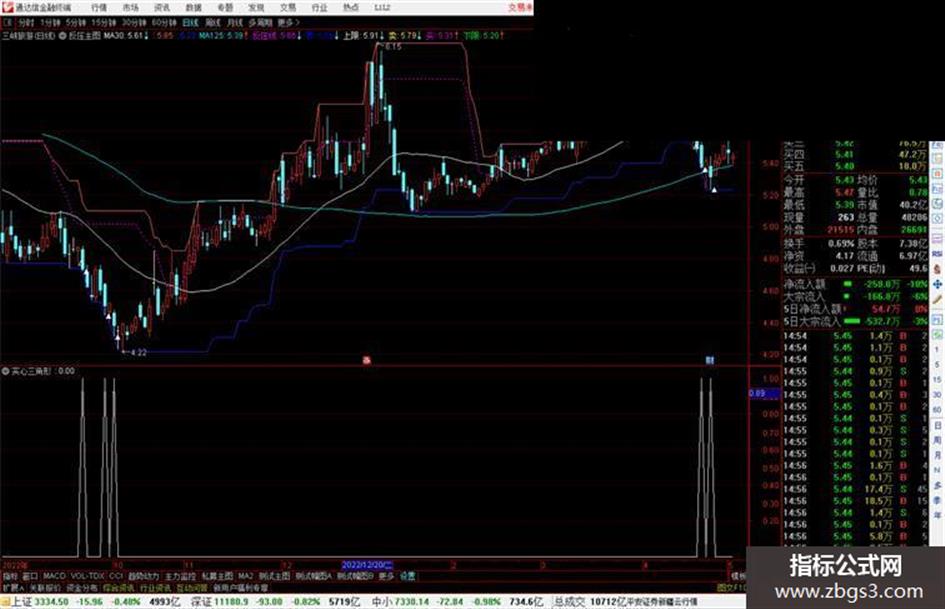The width and height of the screenshot is (945, 609).
Task: Open the 热点 menu
Action: pos(351,7)
